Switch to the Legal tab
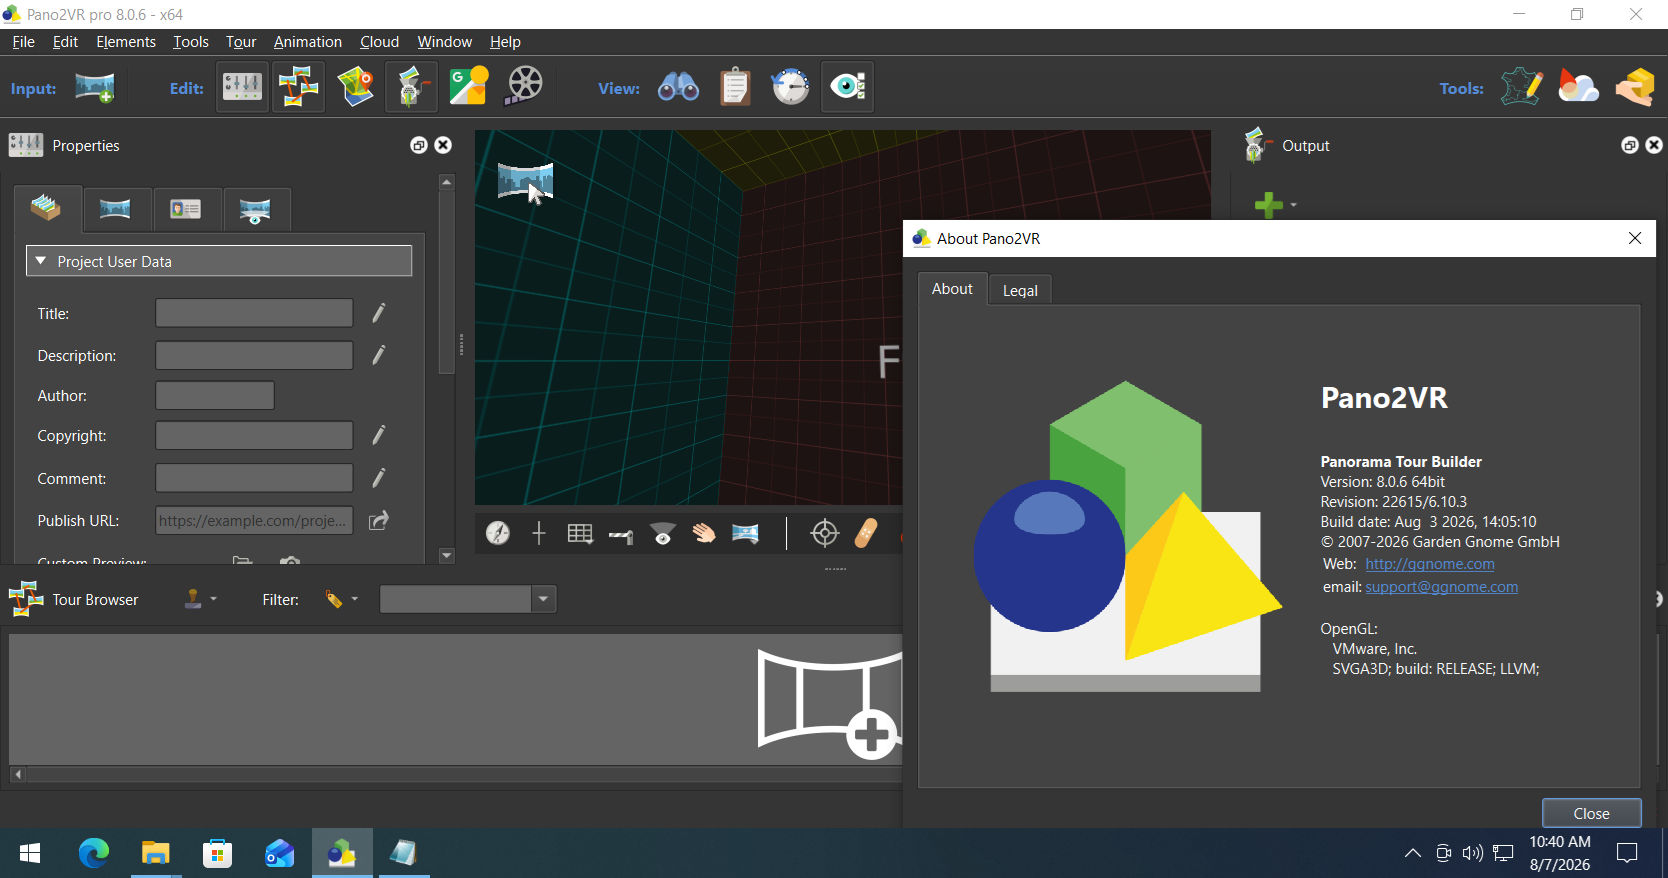Screen dimensions: 1668x878 tap(1020, 290)
